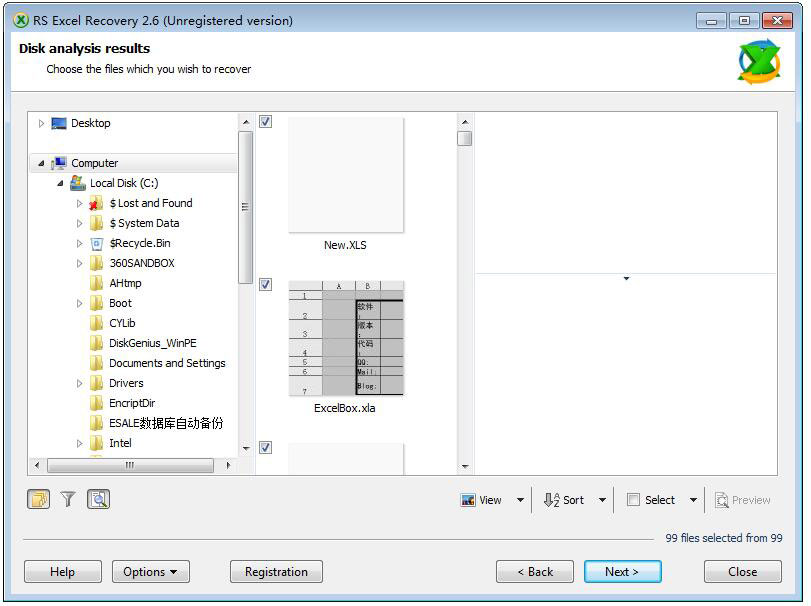Open the View dropdown arrow
The height and width of the screenshot is (606, 811).
(x=520, y=500)
